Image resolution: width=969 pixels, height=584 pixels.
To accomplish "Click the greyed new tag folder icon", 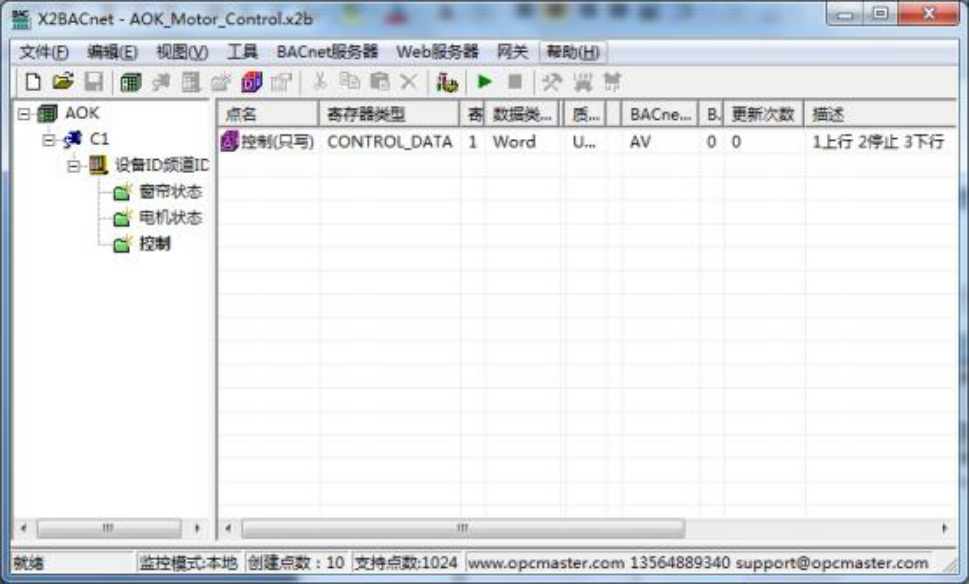I will 221,82.
